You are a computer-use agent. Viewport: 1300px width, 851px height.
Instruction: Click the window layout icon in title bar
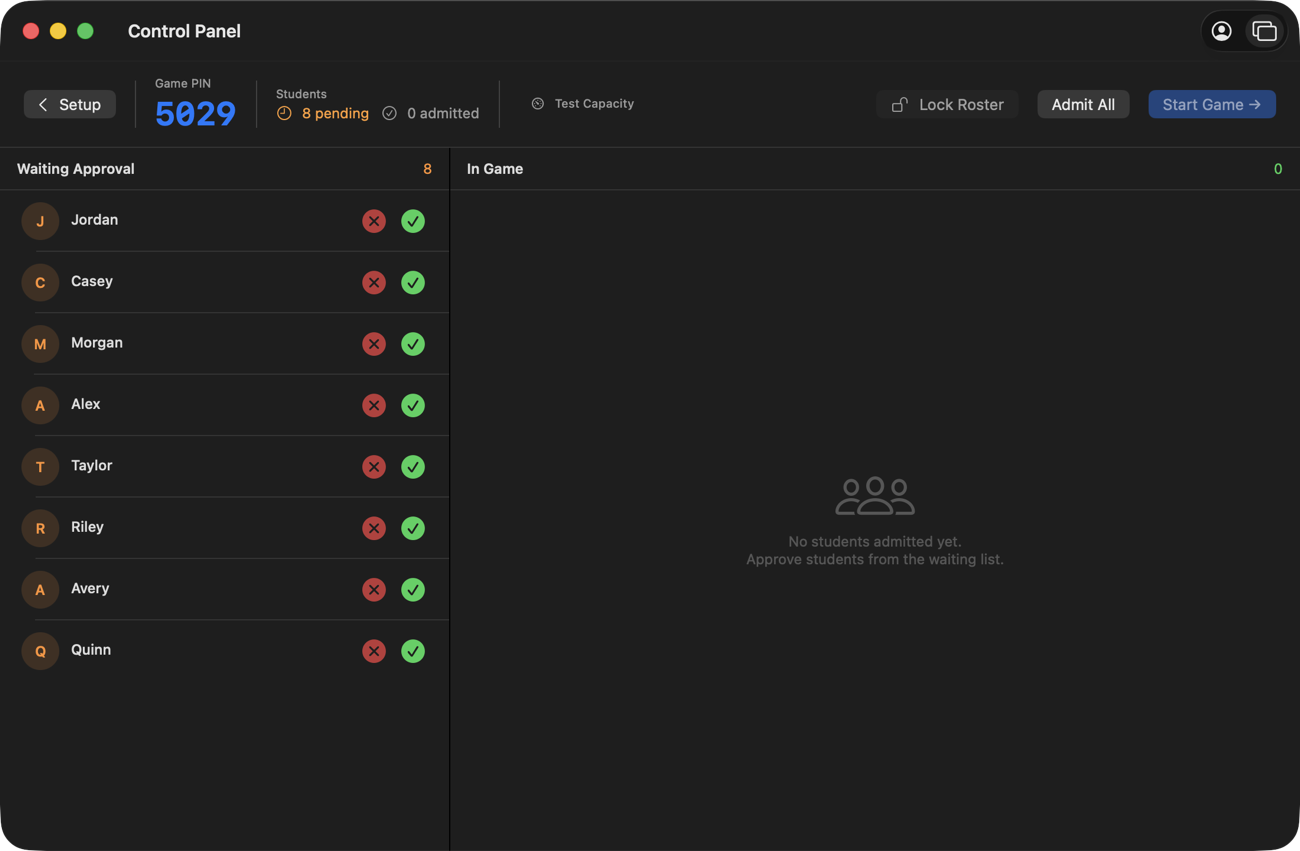click(x=1264, y=31)
